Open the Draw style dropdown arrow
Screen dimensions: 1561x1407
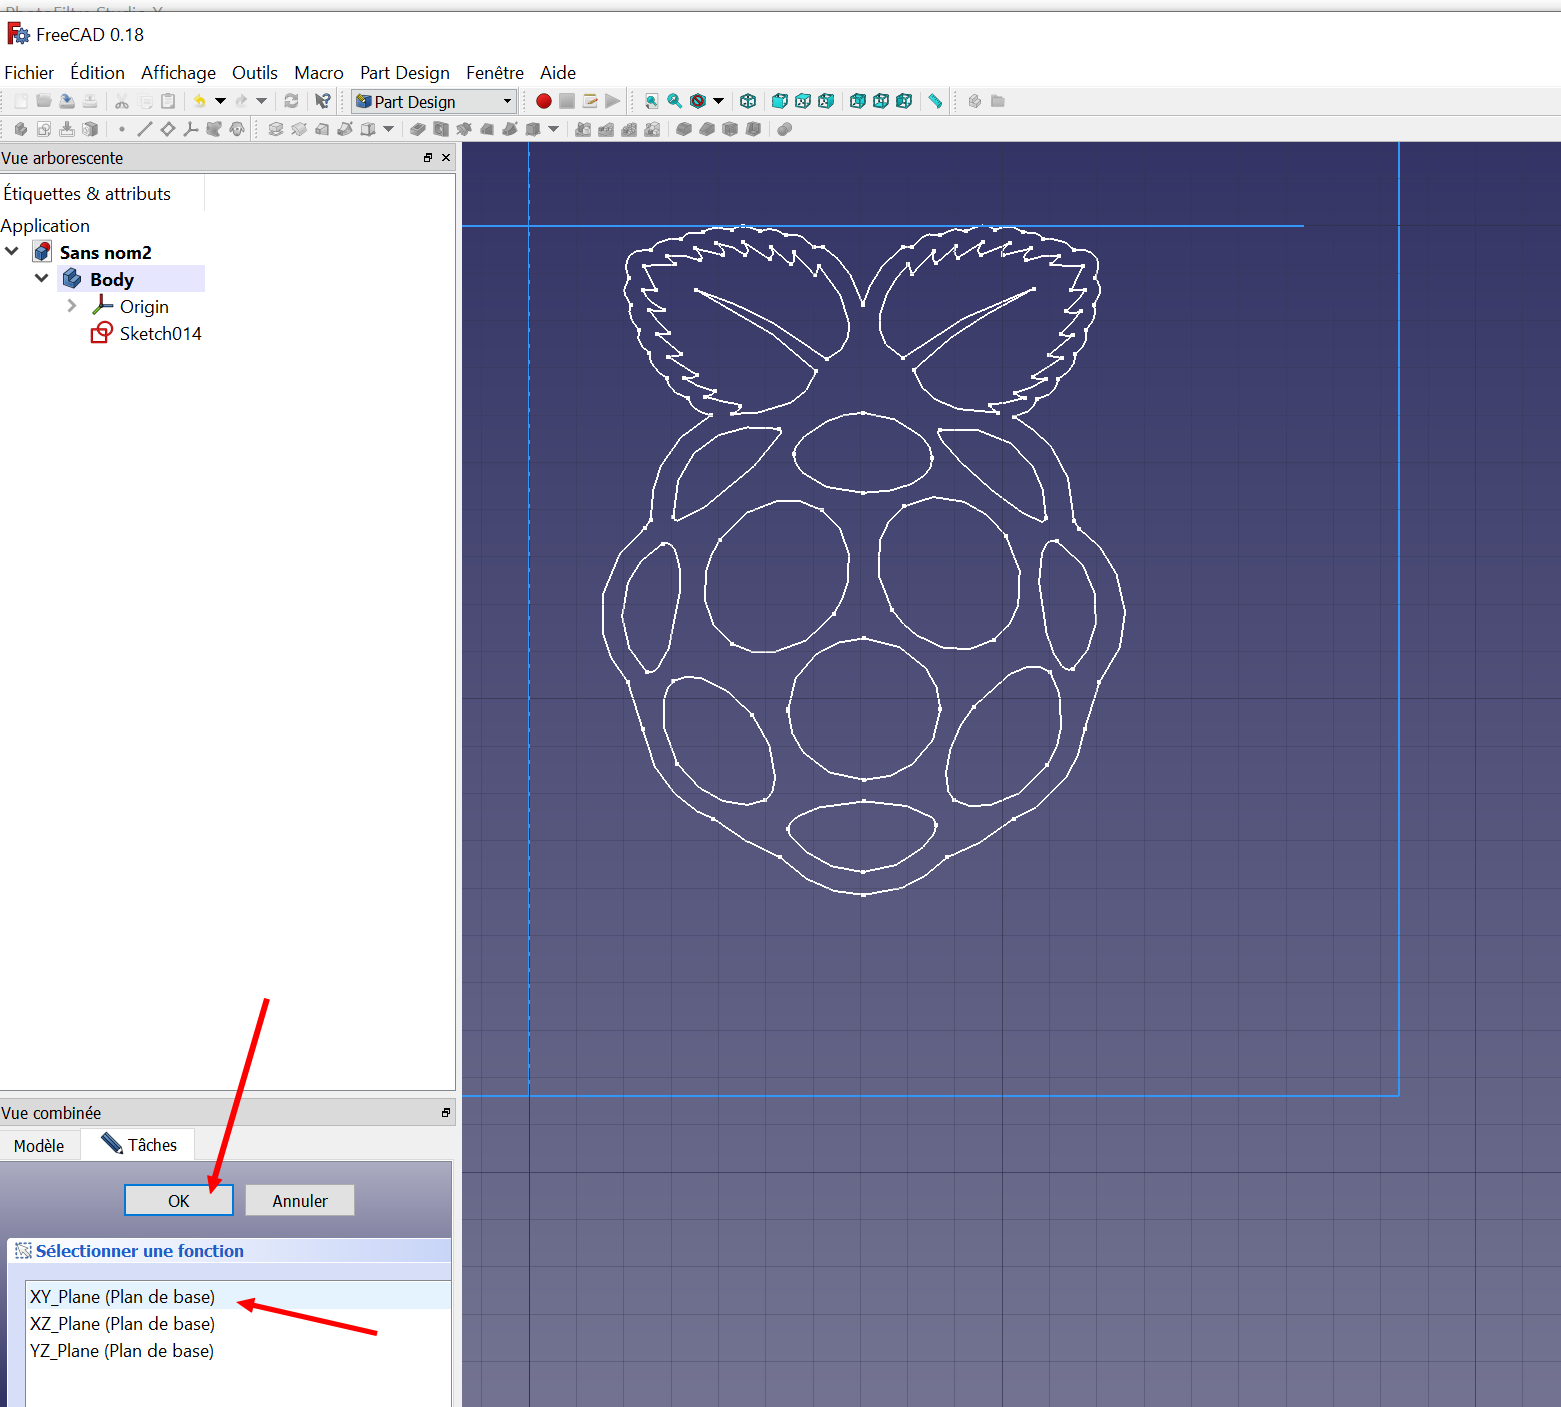click(718, 101)
